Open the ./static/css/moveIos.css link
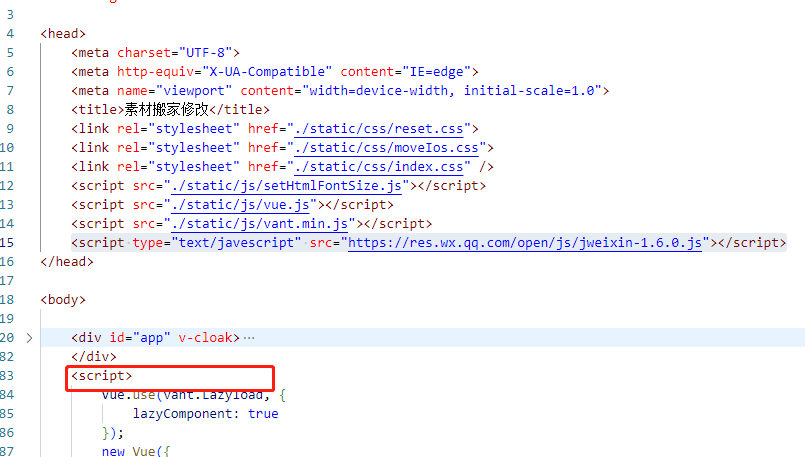Screen dimensions: 806x457 coord(387,148)
